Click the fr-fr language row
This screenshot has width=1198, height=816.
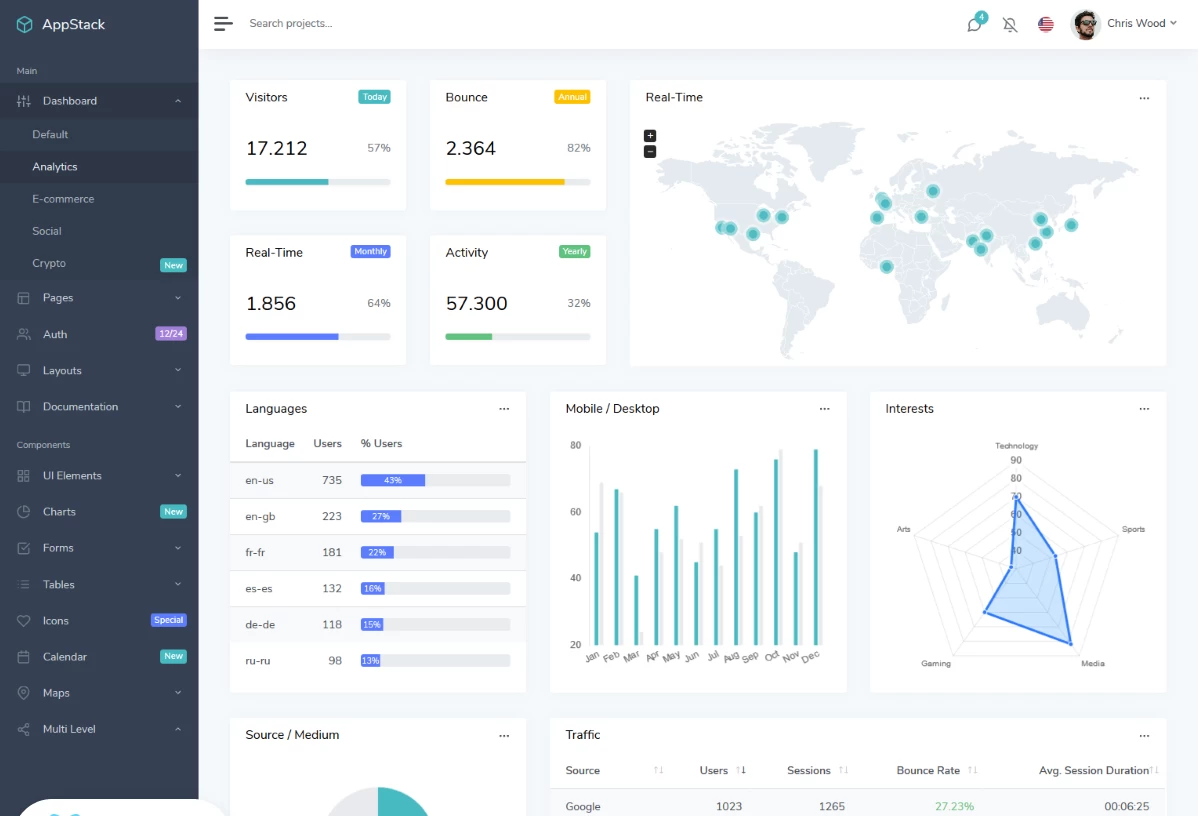377,552
